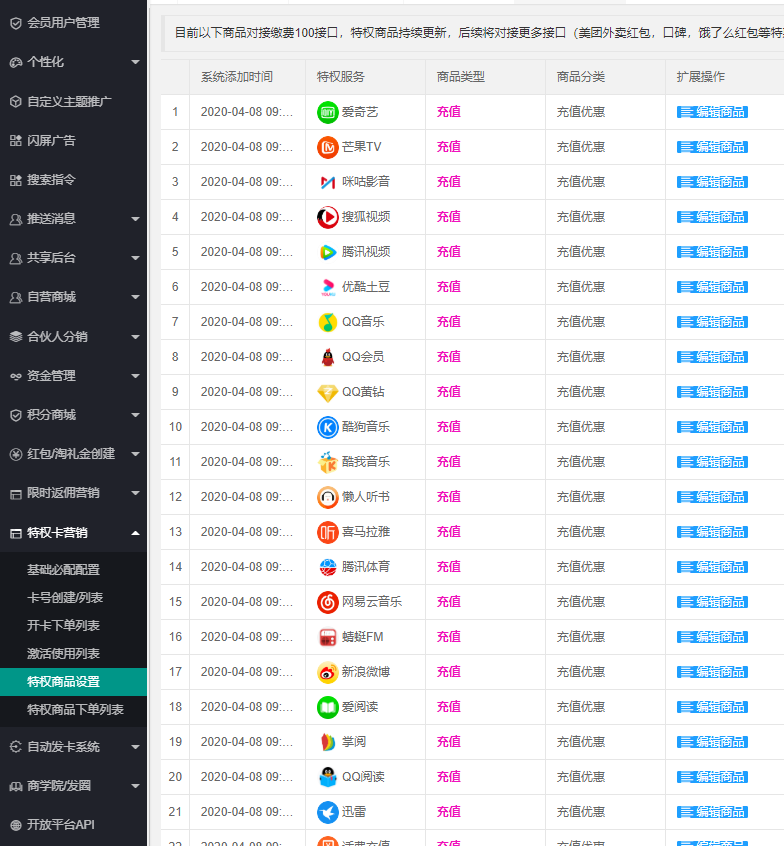Click the 咪咕影音 logo icon

pos(328,182)
